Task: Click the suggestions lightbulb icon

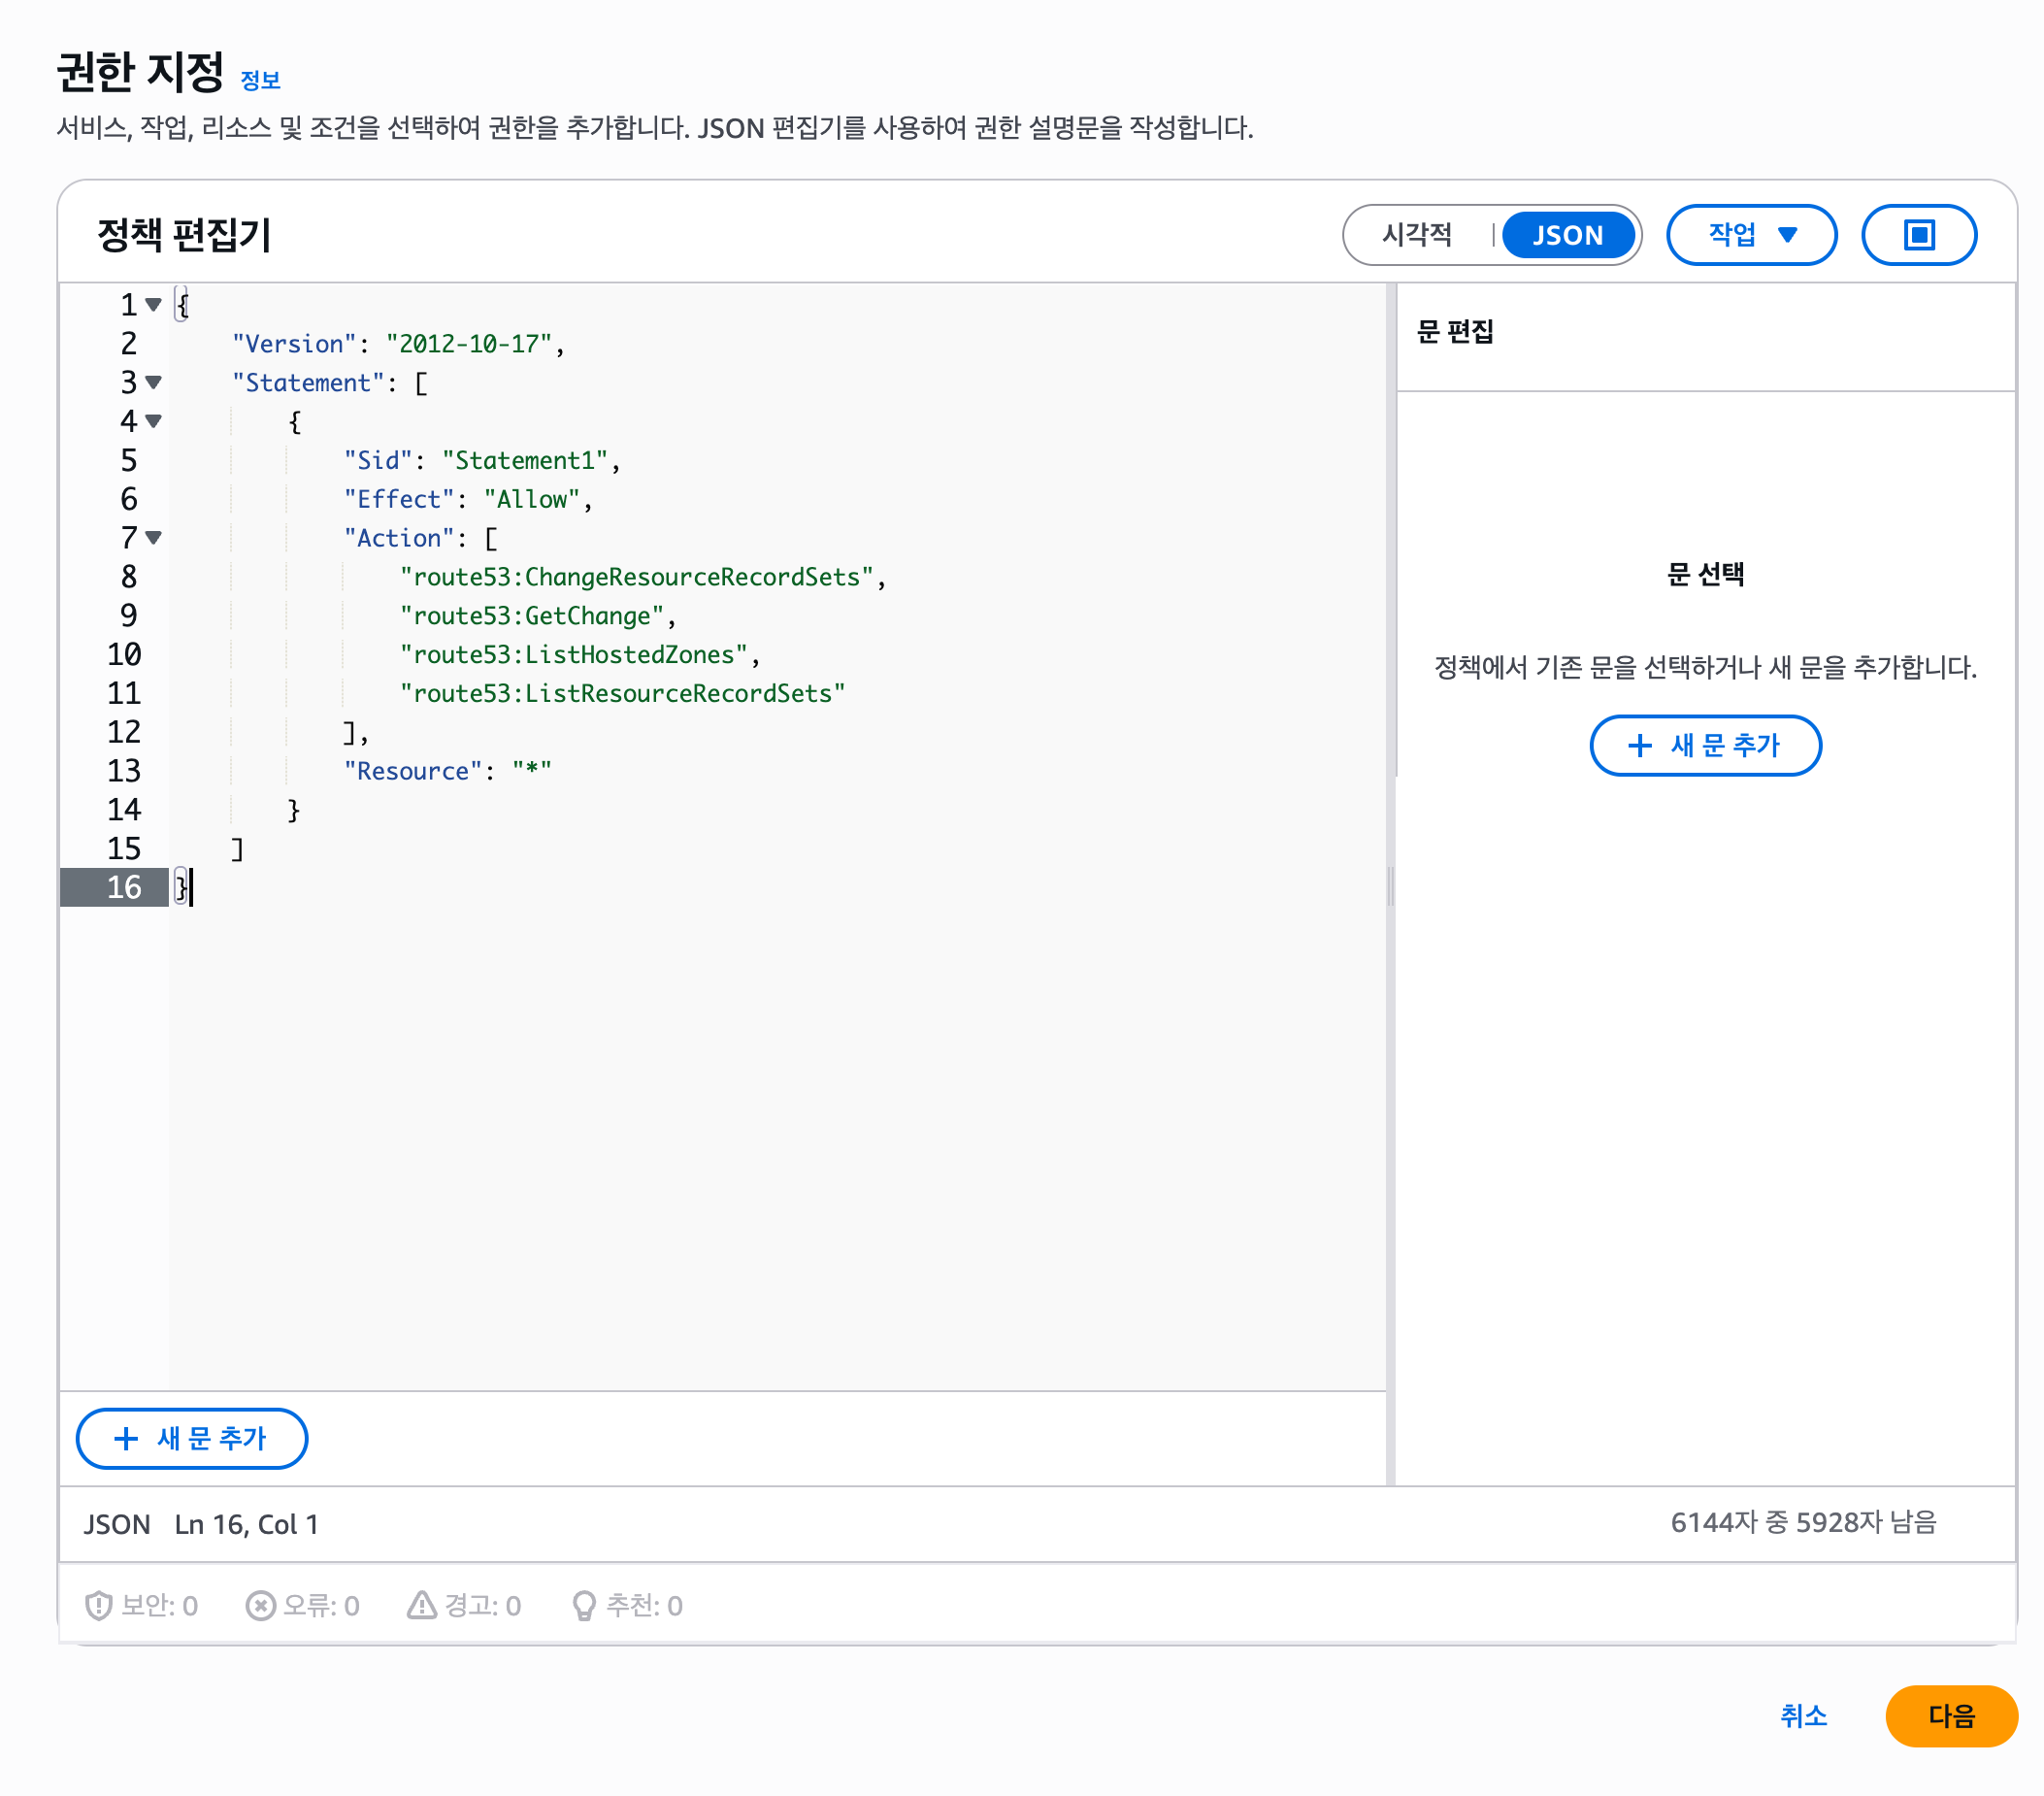Action: (x=584, y=1605)
